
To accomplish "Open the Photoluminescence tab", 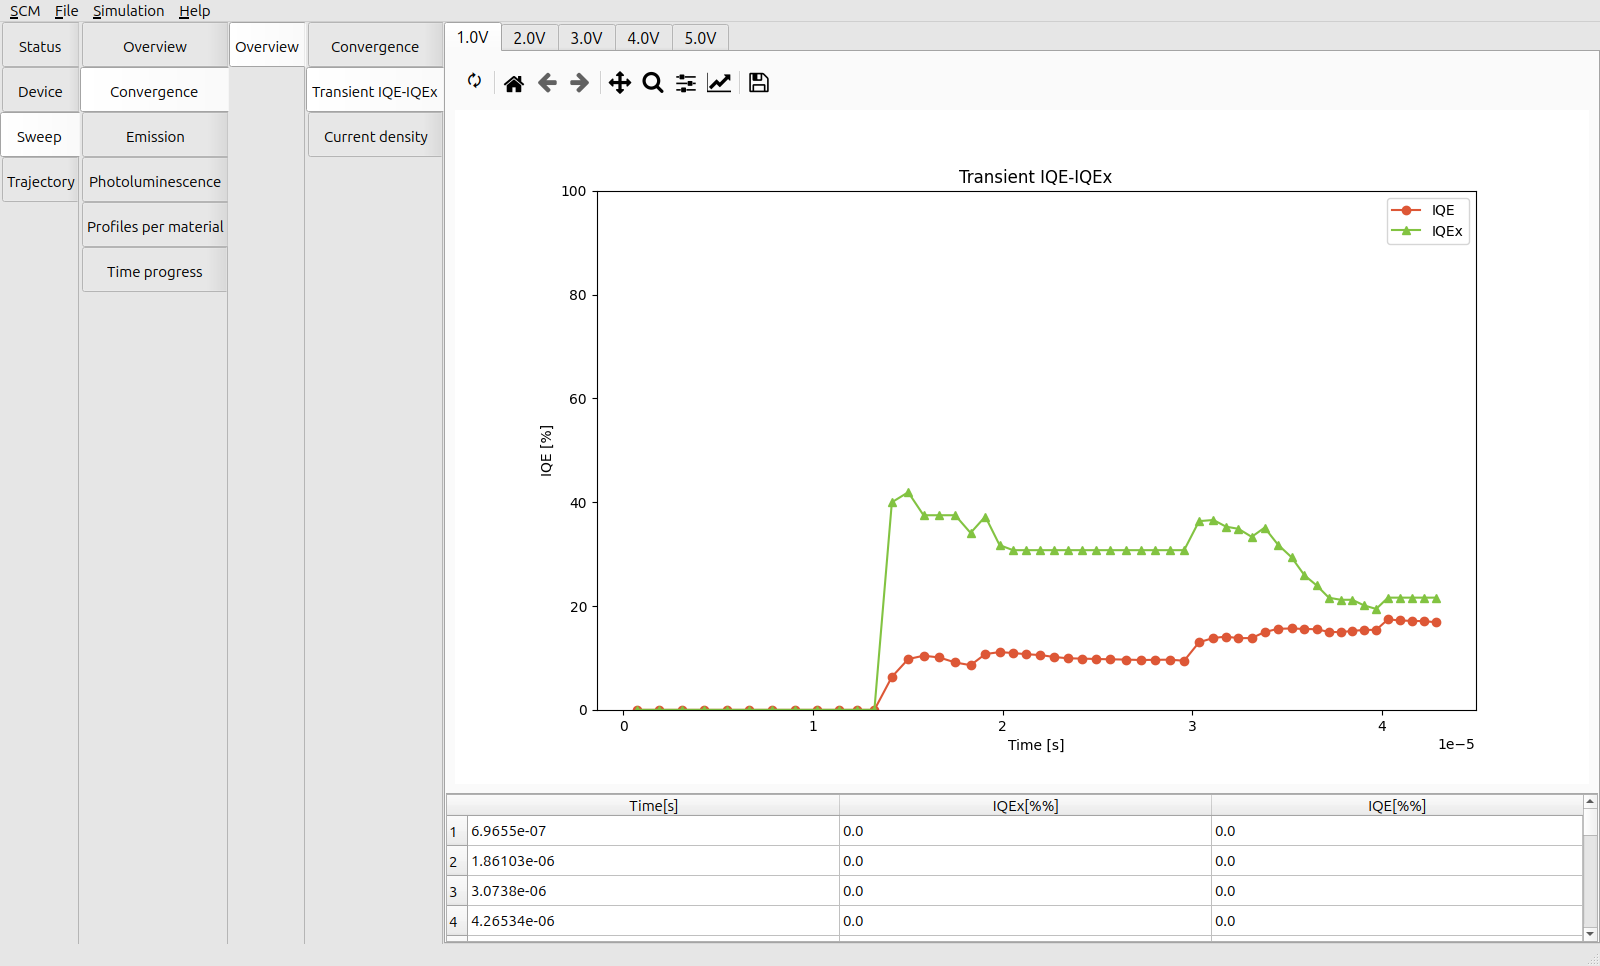I will [x=155, y=182].
